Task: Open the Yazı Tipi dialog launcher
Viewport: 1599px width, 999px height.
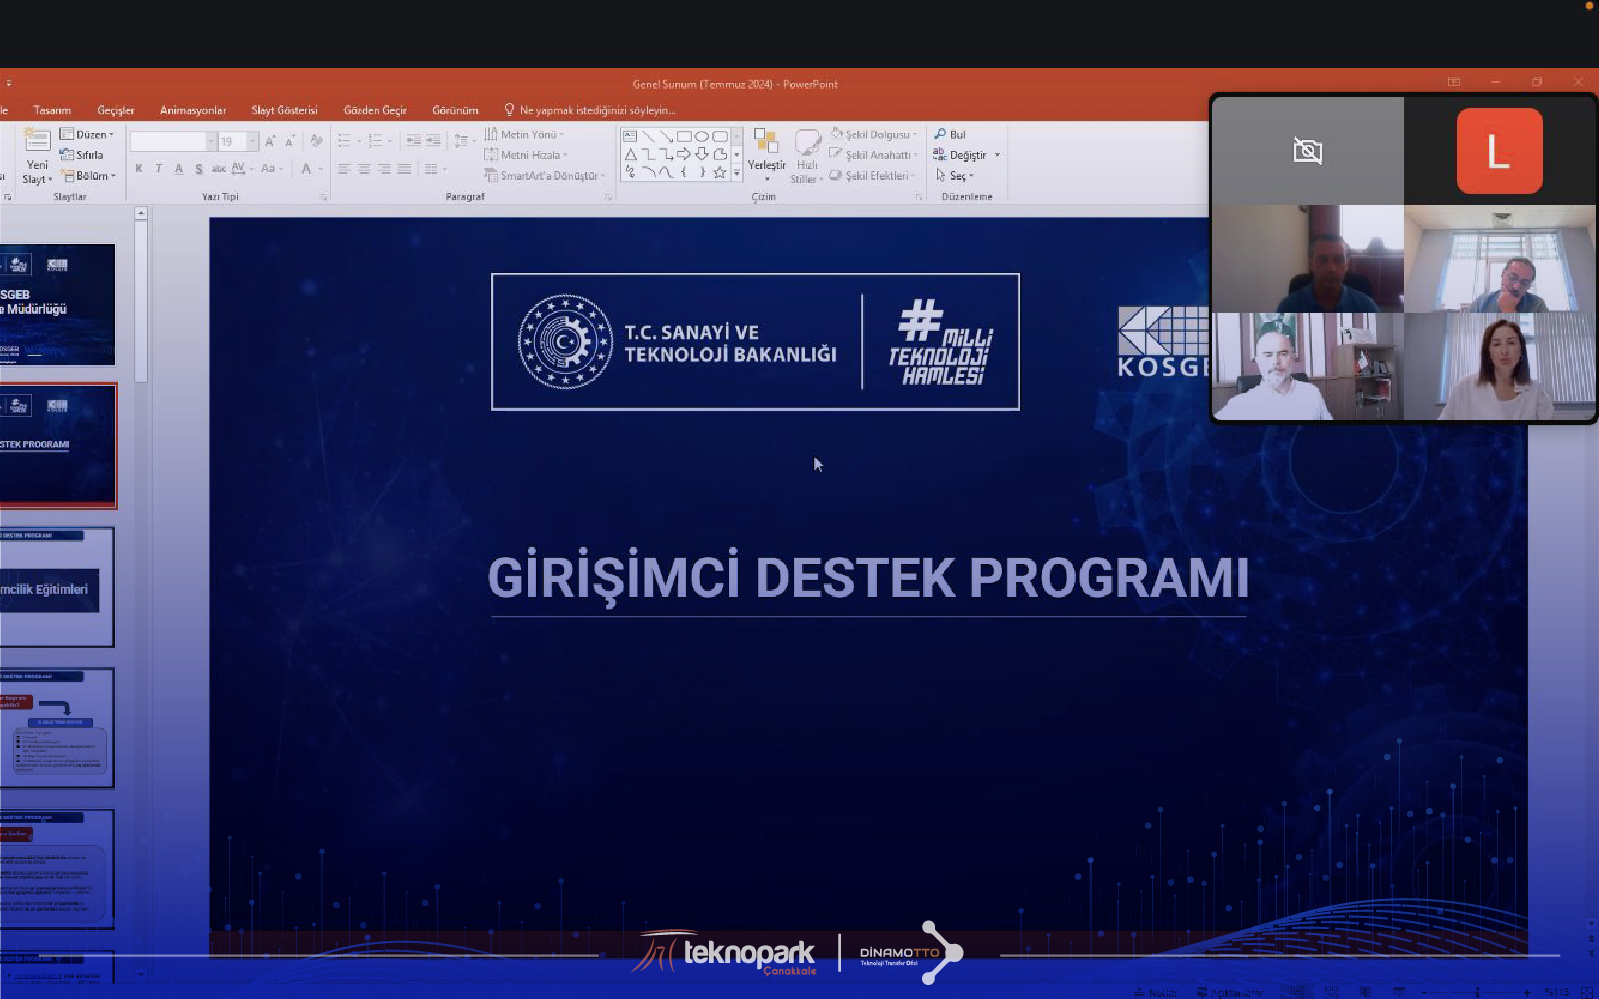Action: [x=323, y=197]
